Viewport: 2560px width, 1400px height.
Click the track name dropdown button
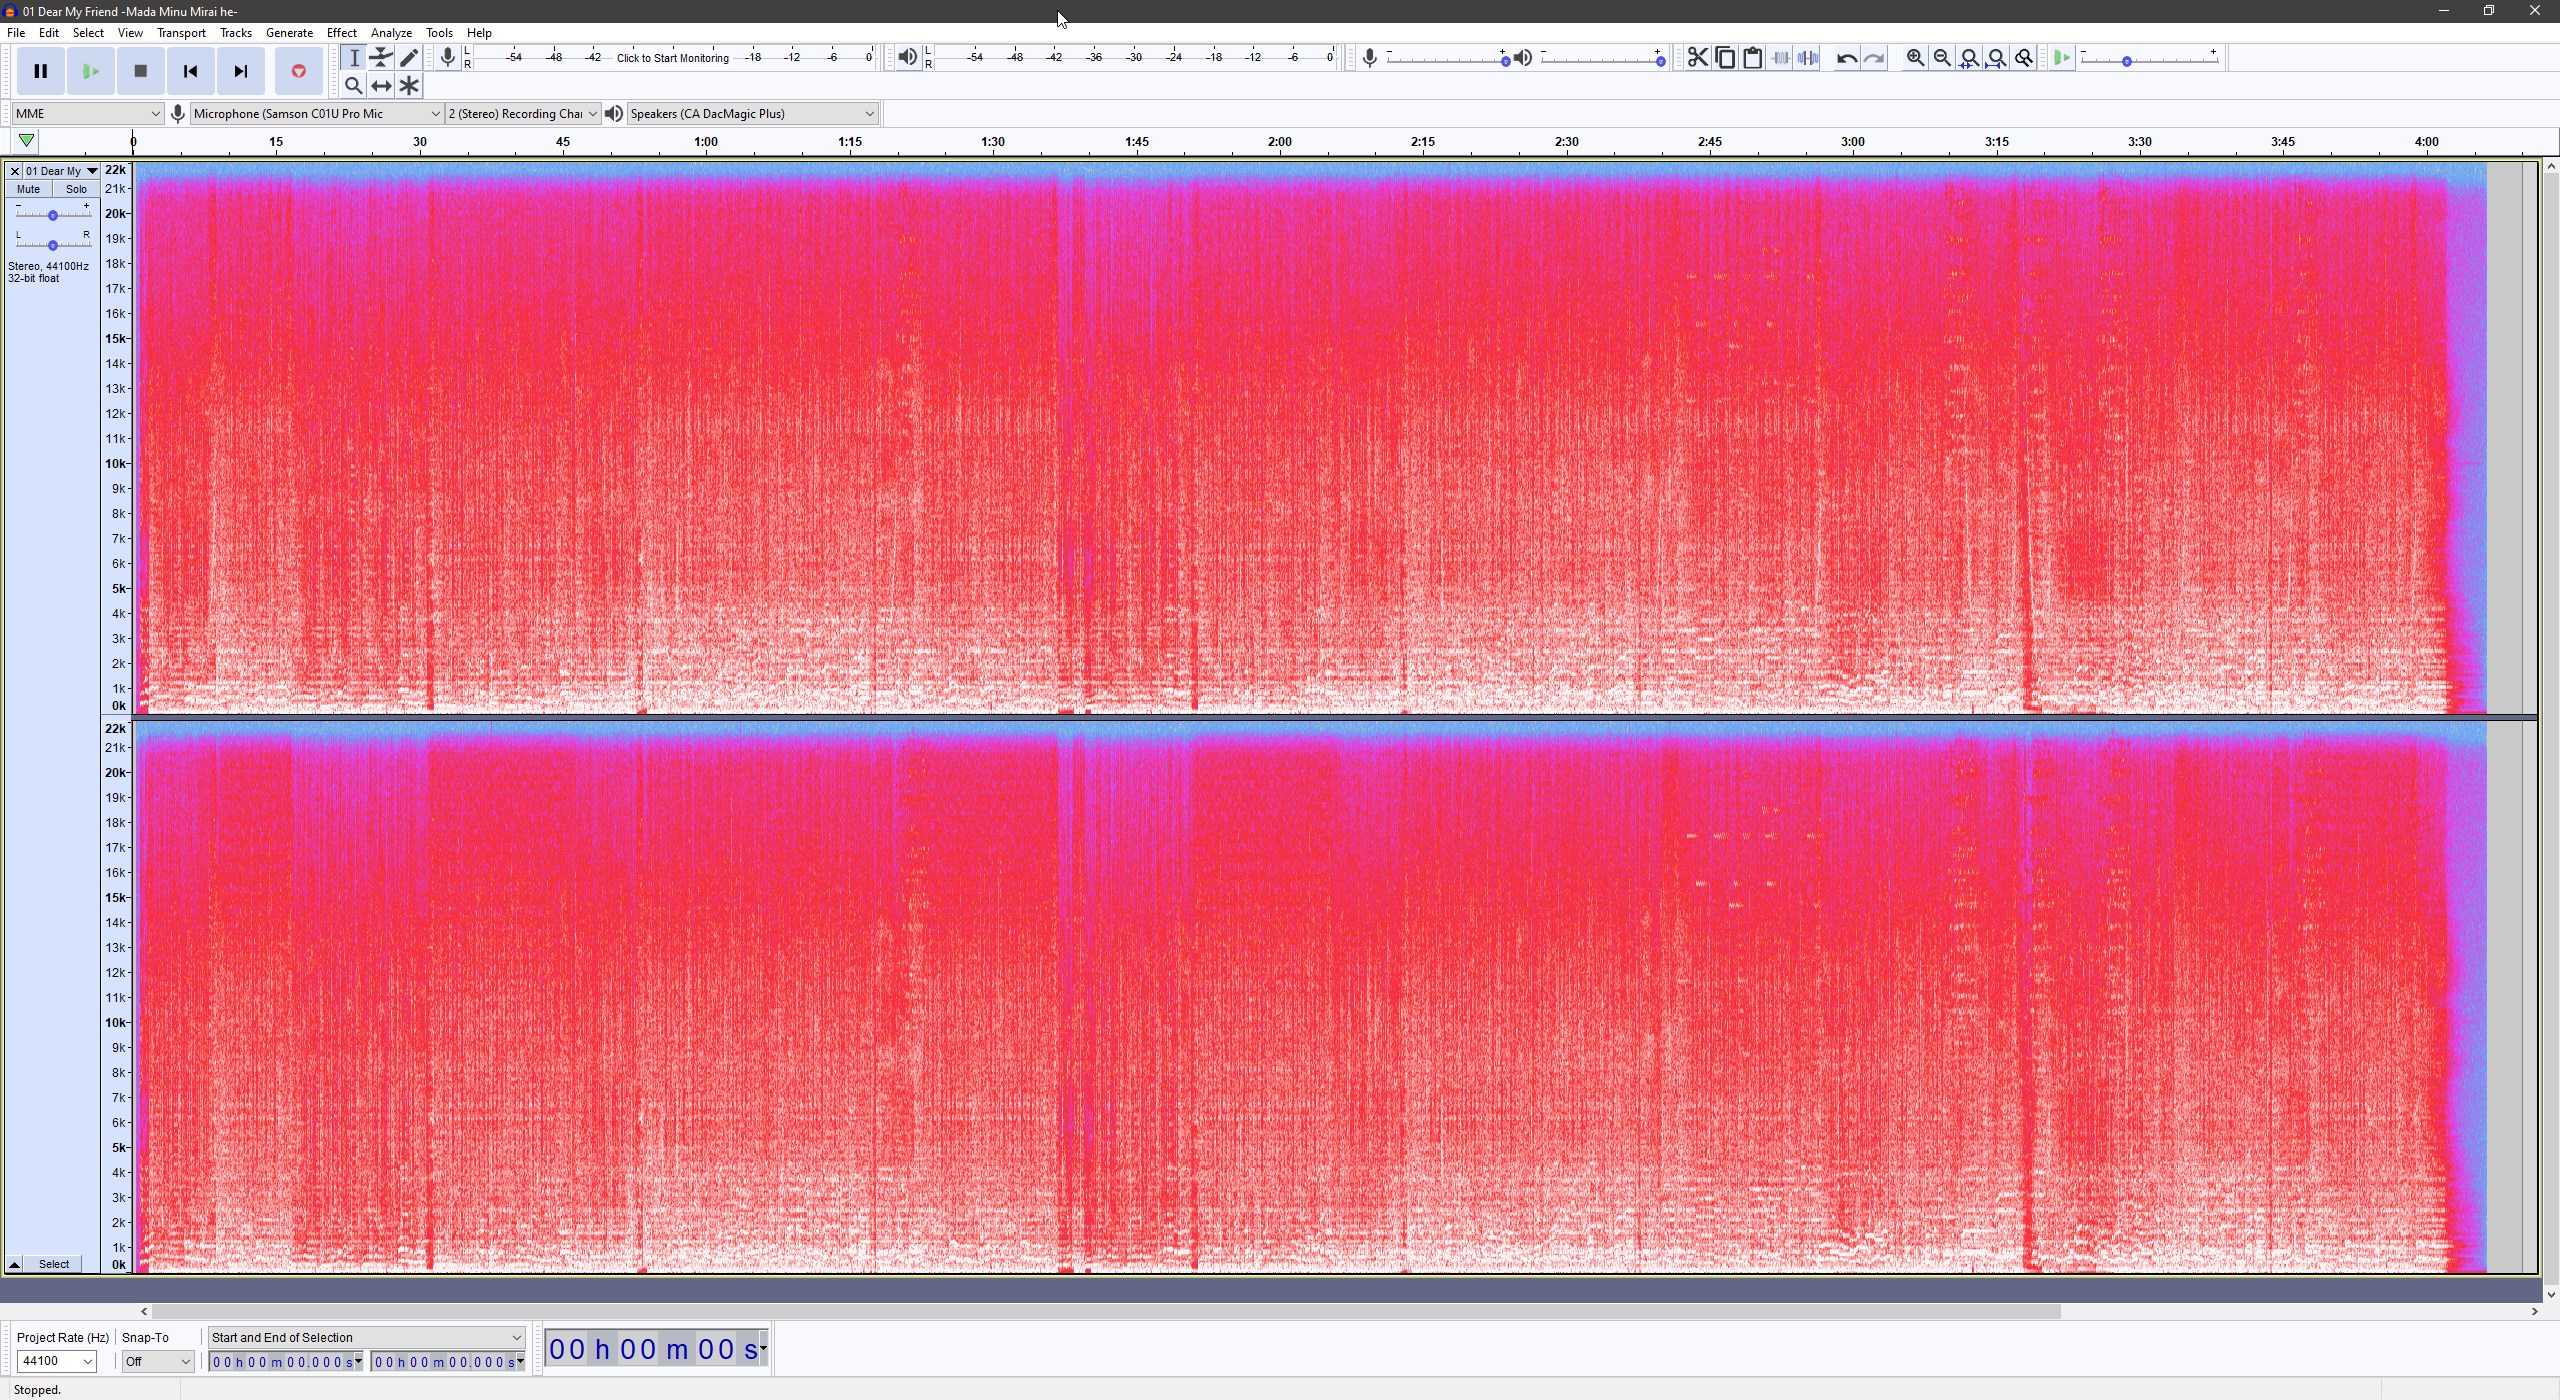[x=92, y=171]
